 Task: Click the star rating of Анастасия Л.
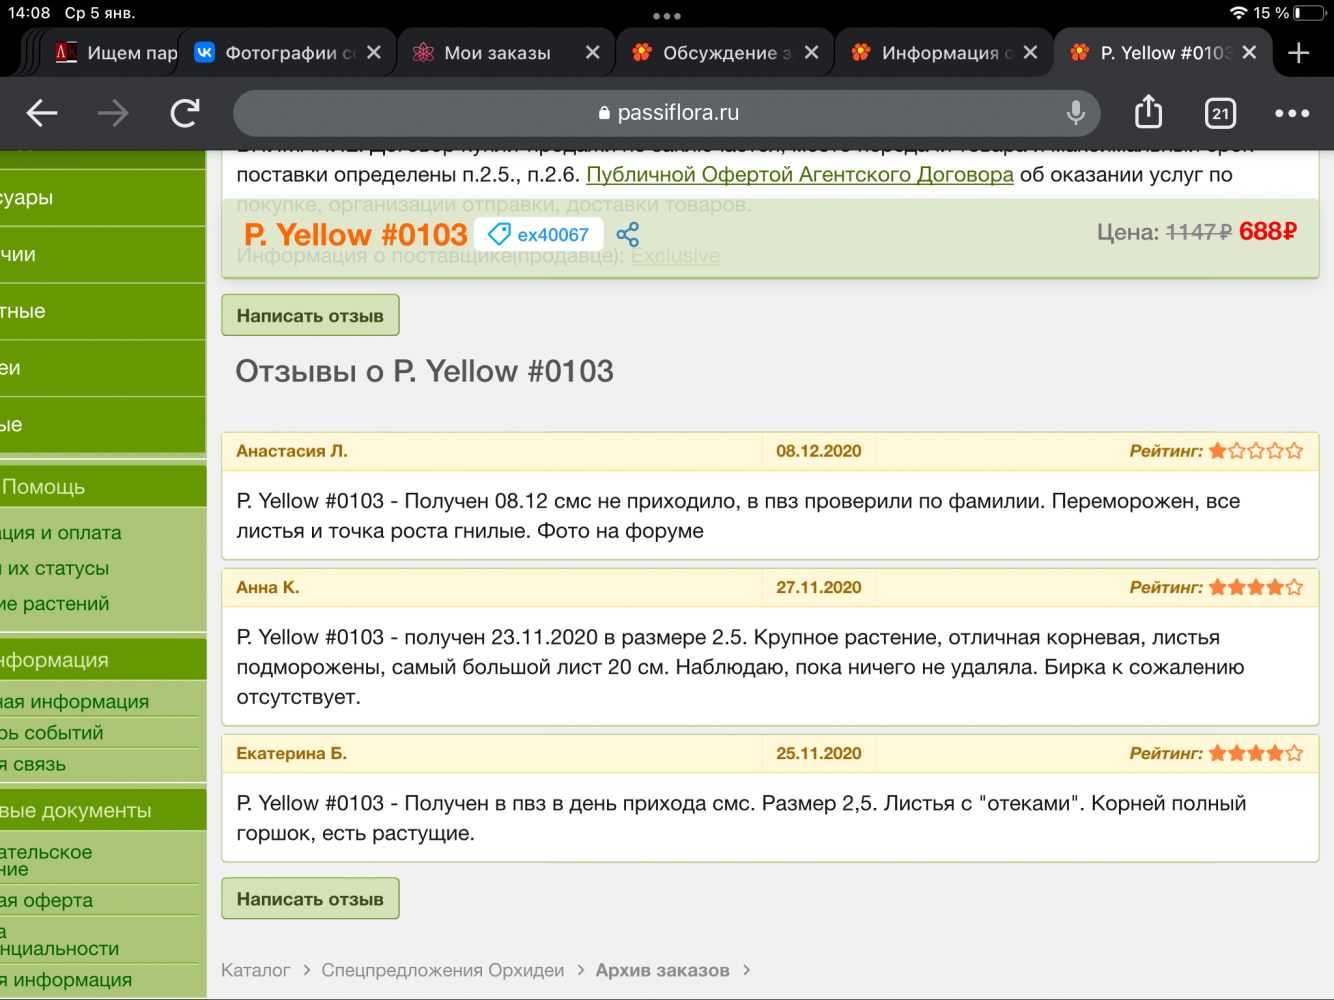click(x=1255, y=451)
